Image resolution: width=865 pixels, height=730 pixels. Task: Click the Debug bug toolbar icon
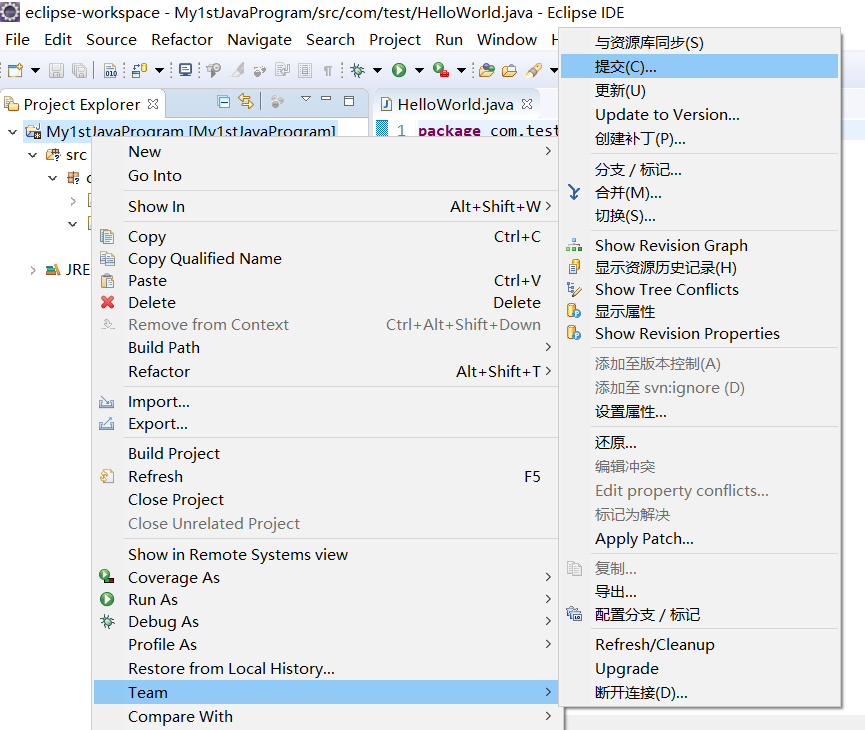(357, 70)
